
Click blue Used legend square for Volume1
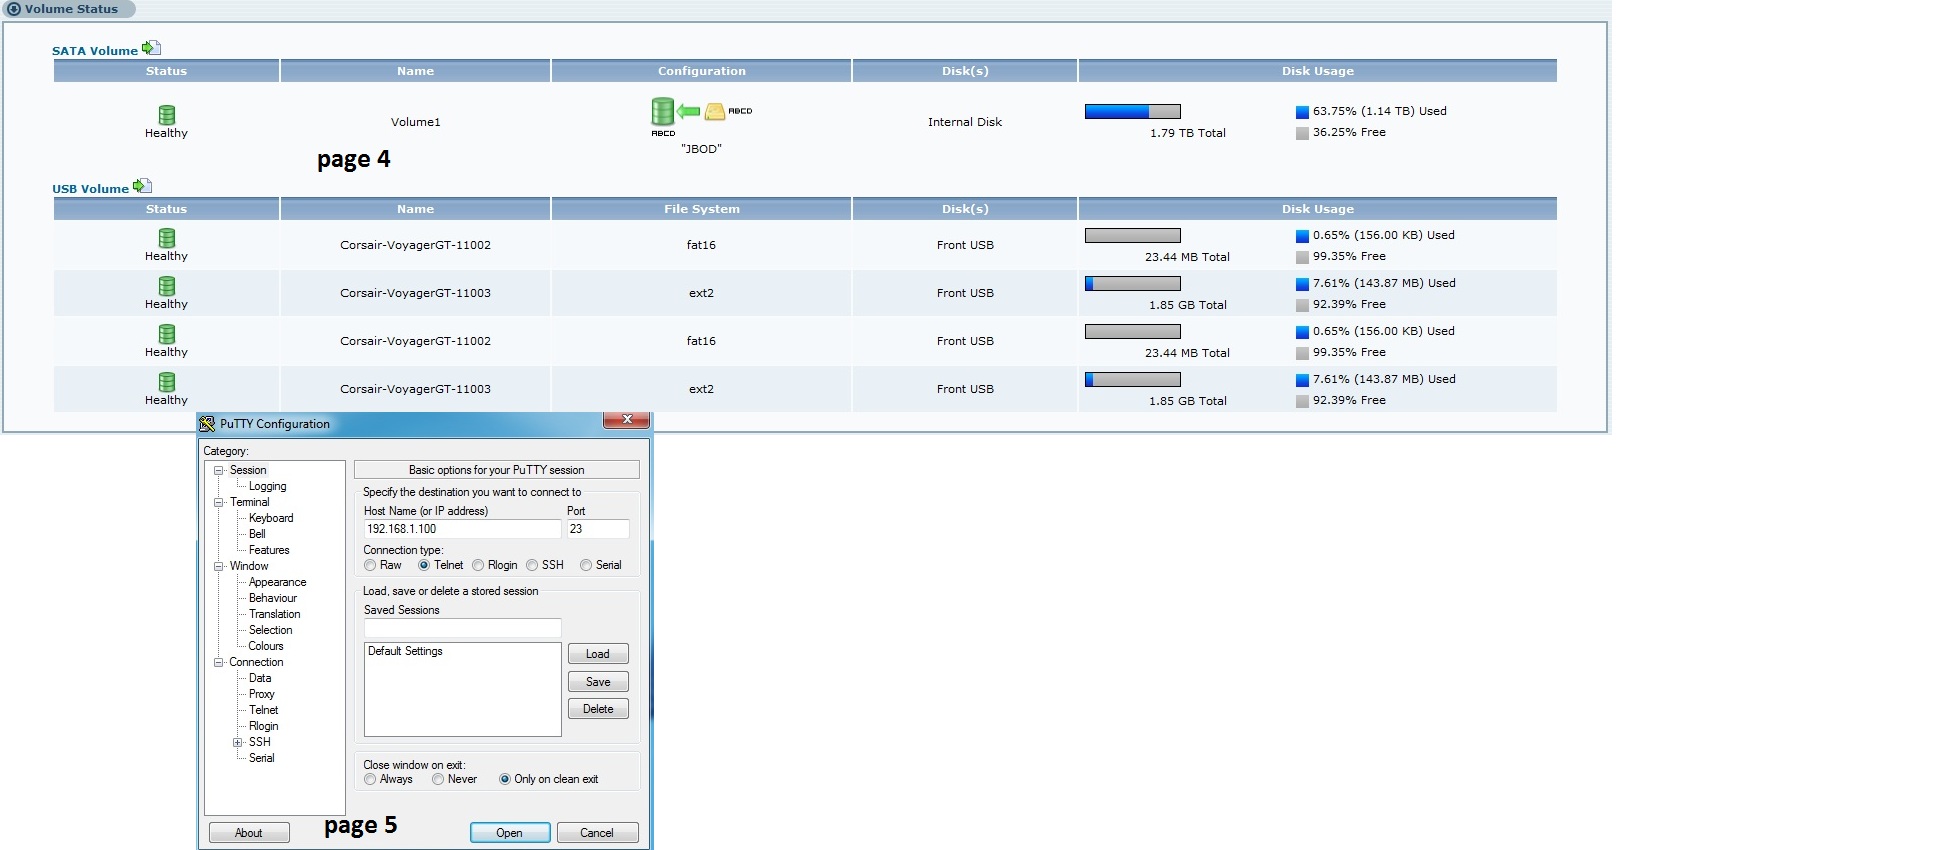1302,112
